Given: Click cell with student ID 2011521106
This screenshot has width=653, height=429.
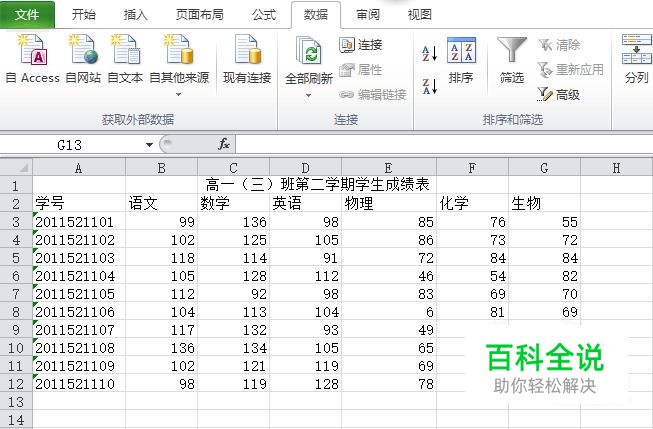Looking at the screenshot, I should tap(79, 312).
